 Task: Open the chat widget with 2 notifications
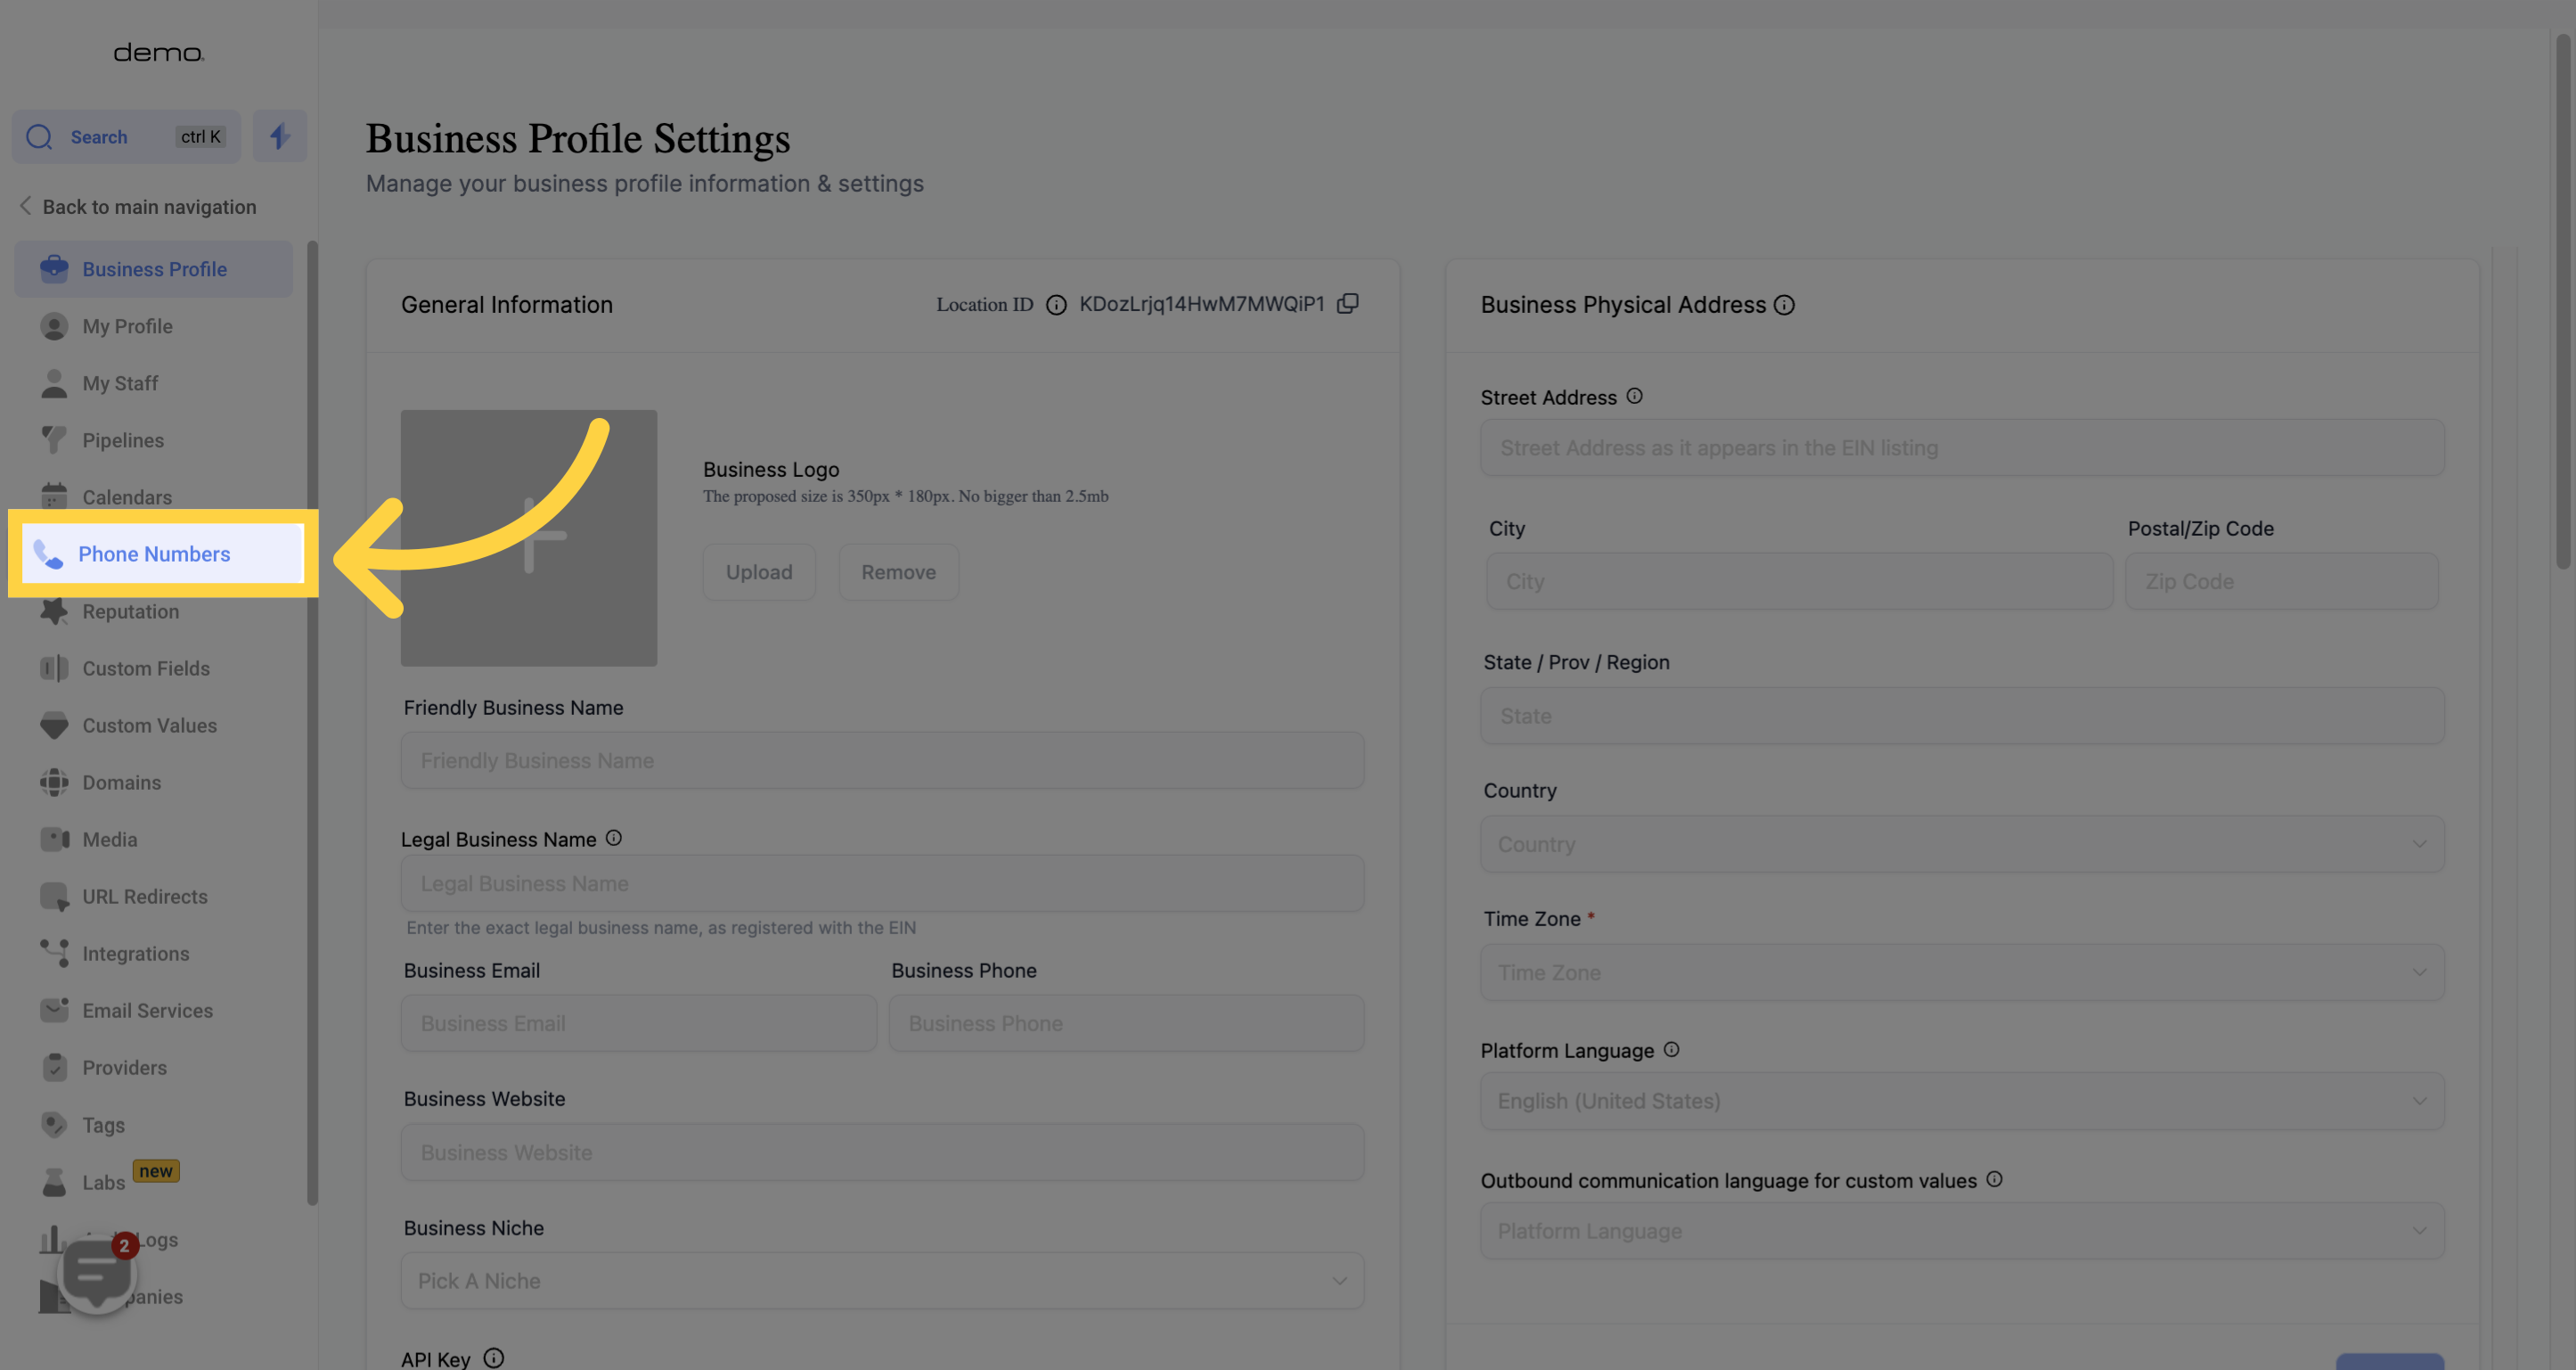click(x=97, y=1273)
